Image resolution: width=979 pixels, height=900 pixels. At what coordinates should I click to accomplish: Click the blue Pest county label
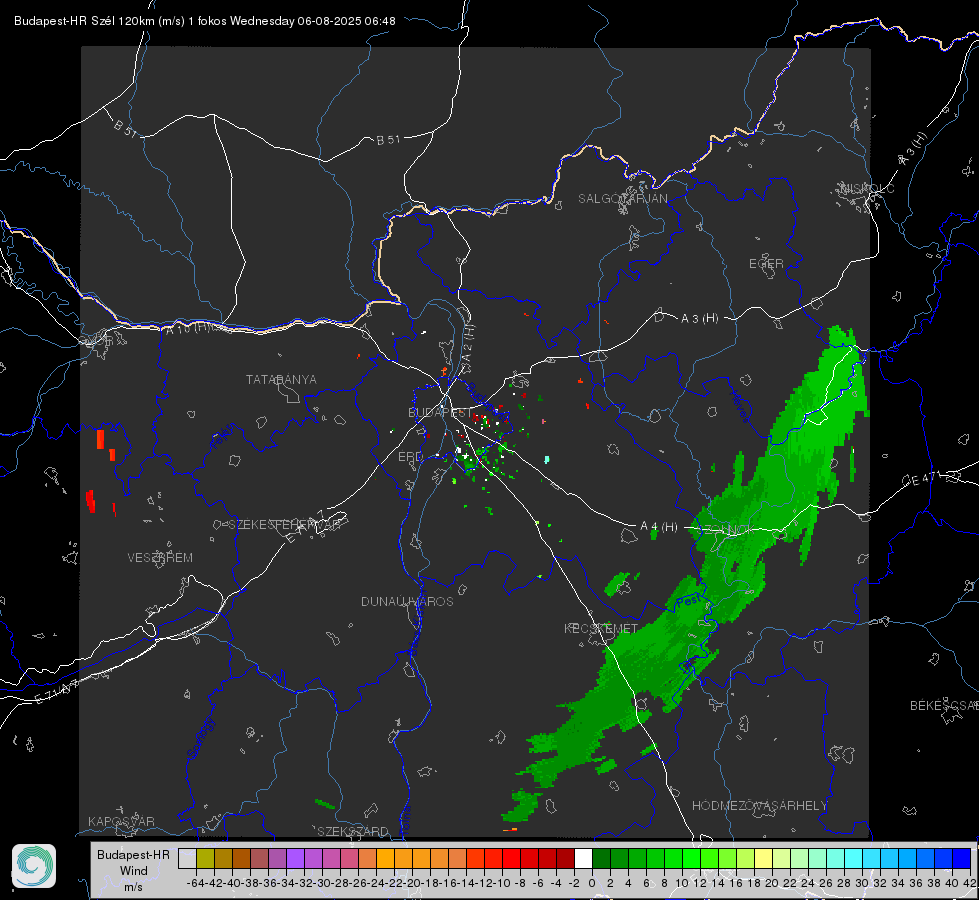click(x=689, y=601)
